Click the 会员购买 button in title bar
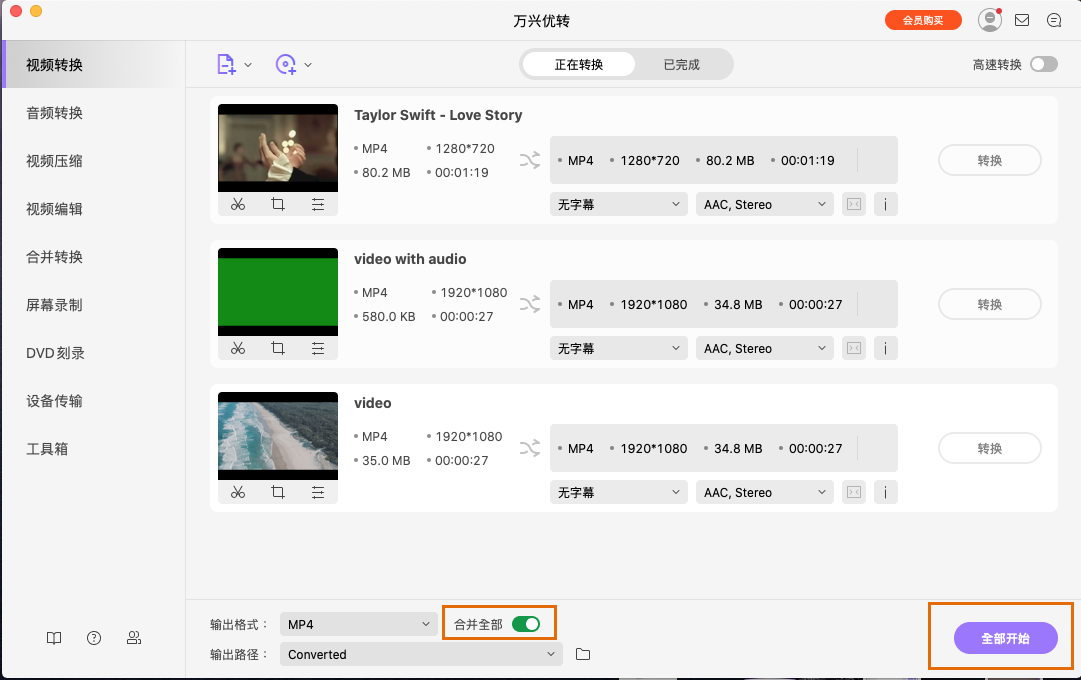 pyautogui.click(x=923, y=19)
